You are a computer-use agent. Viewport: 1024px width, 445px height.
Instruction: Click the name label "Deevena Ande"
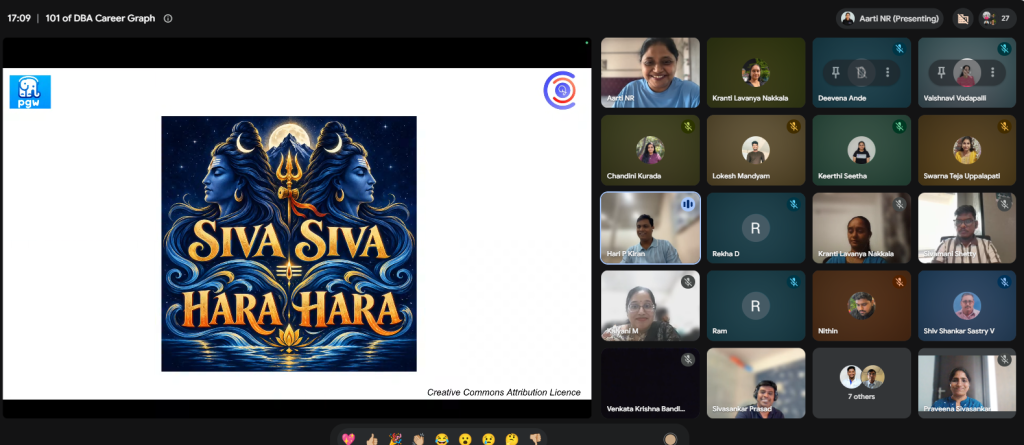click(x=842, y=98)
